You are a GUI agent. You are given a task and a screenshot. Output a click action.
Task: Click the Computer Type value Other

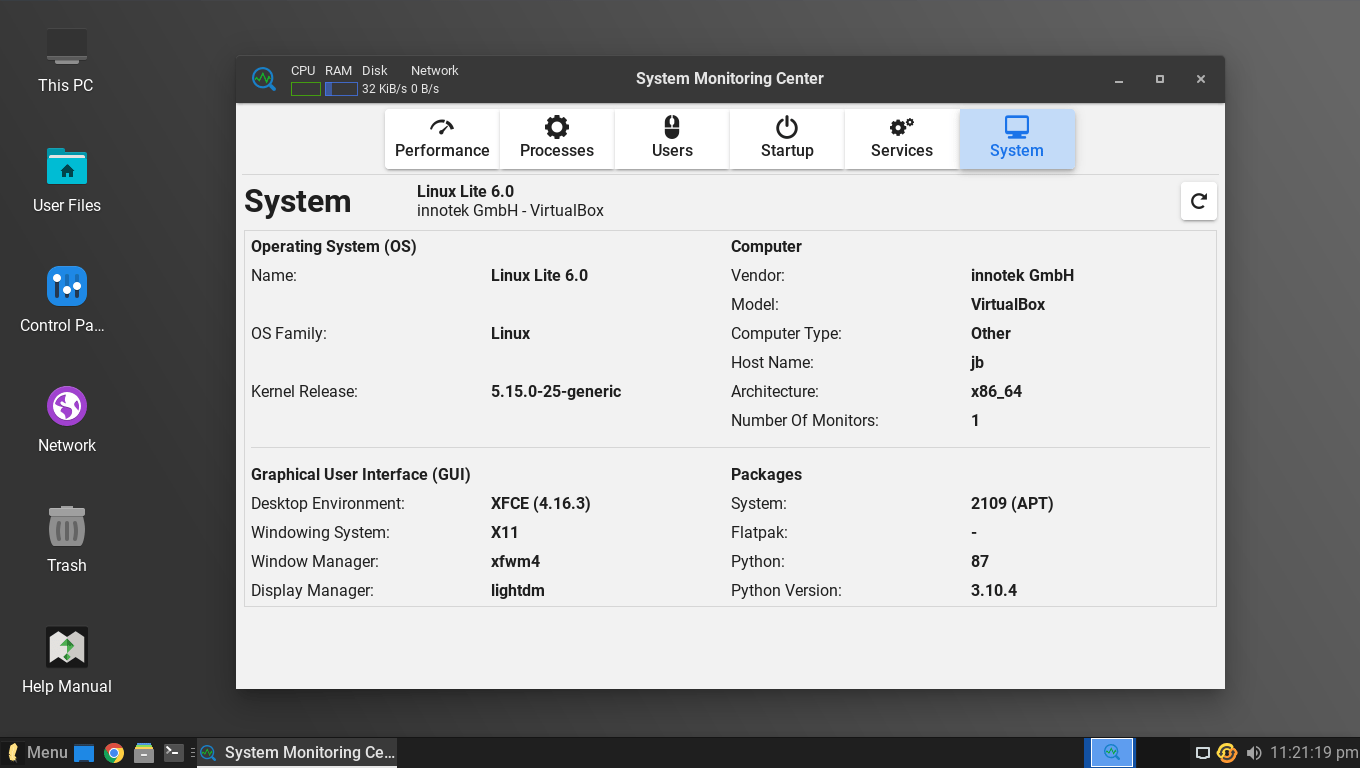point(991,333)
